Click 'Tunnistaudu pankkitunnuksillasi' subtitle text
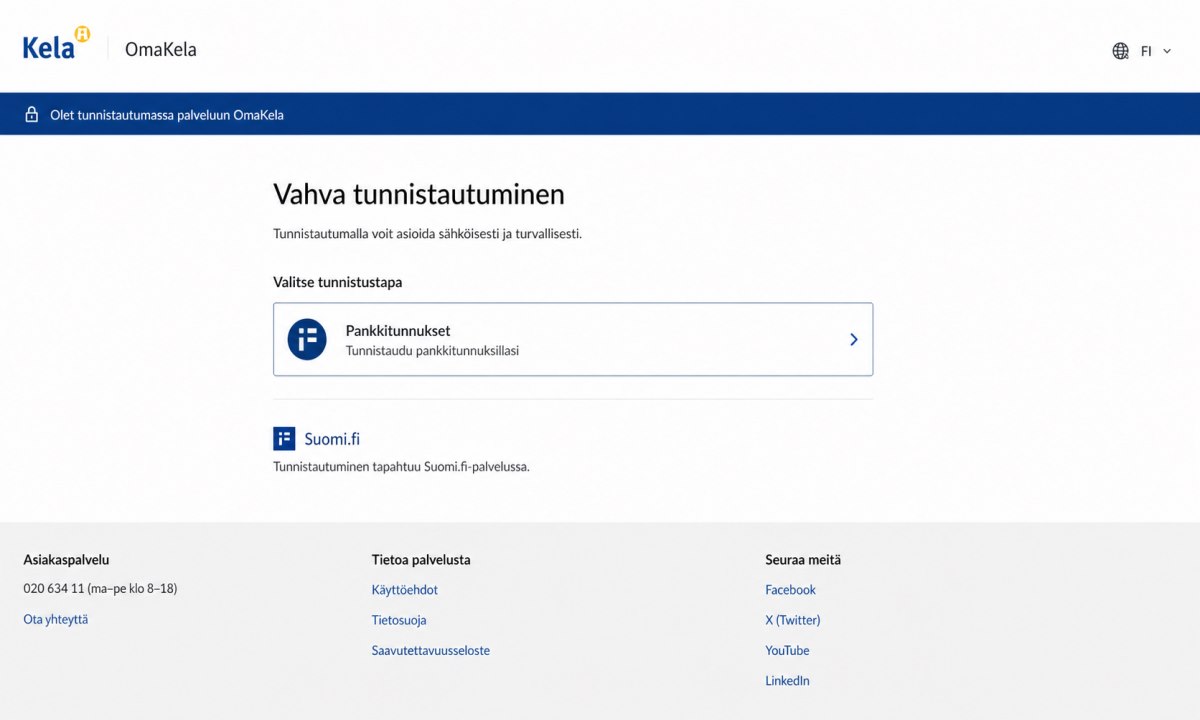Viewport: 1200px width, 720px height. (432, 351)
